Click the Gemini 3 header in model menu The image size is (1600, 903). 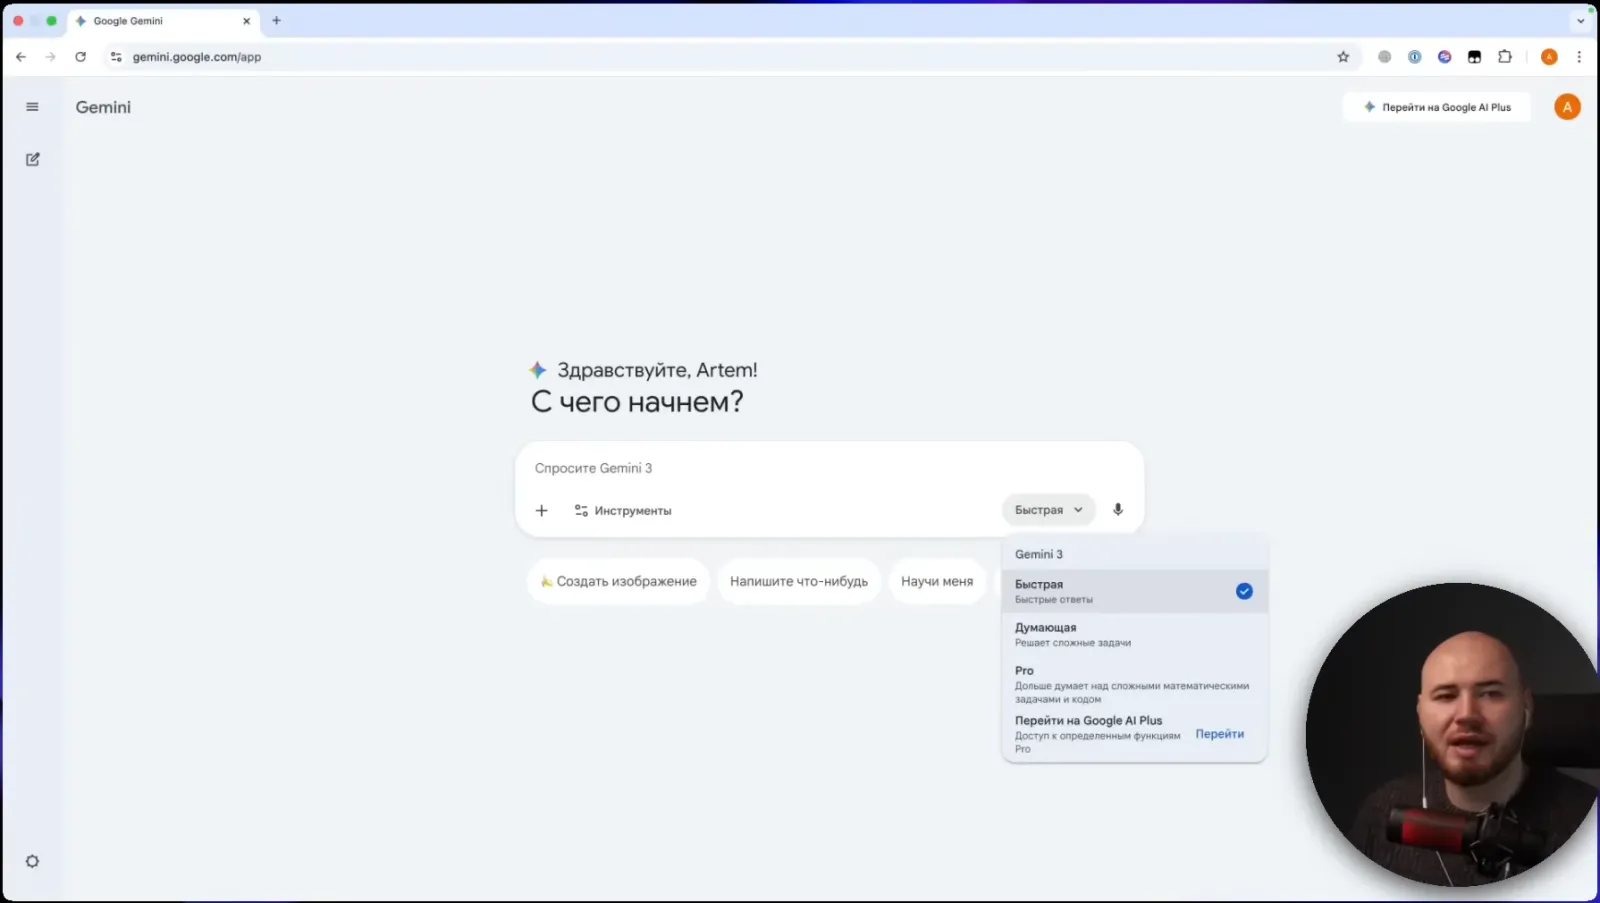(1039, 554)
